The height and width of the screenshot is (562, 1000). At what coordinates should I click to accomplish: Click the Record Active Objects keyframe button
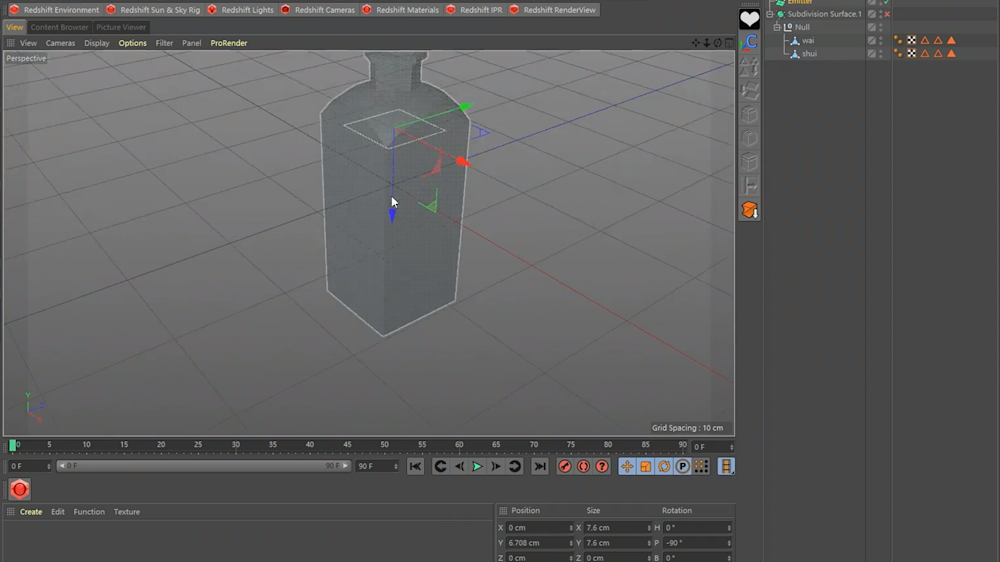point(565,466)
